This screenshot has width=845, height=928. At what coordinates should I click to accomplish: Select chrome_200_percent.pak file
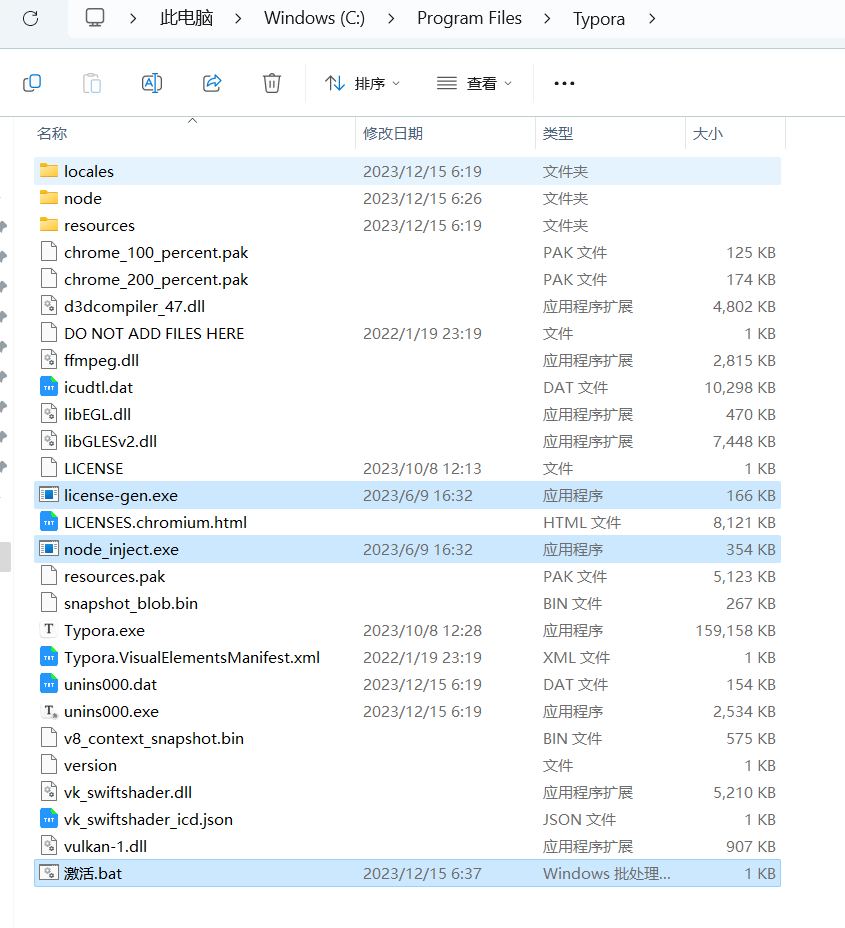(407, 279)
